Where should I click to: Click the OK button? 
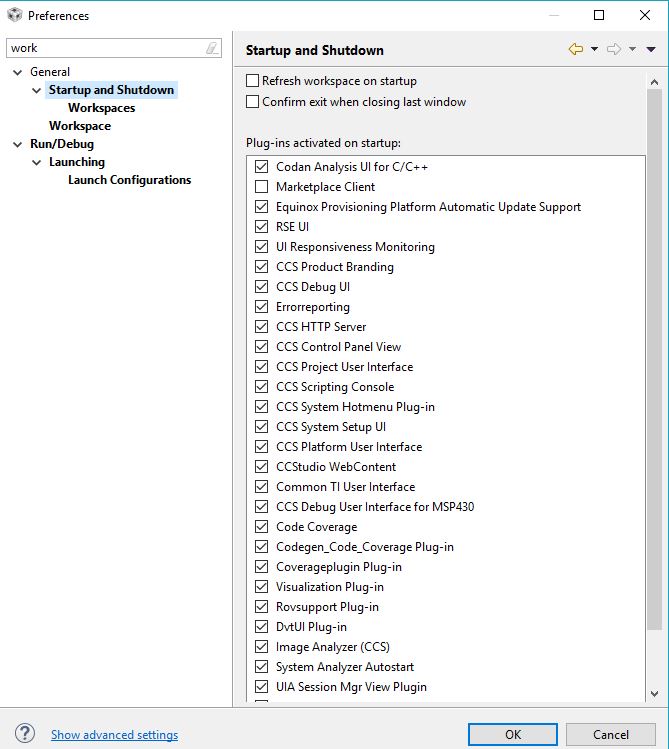(x=513, y=734)
